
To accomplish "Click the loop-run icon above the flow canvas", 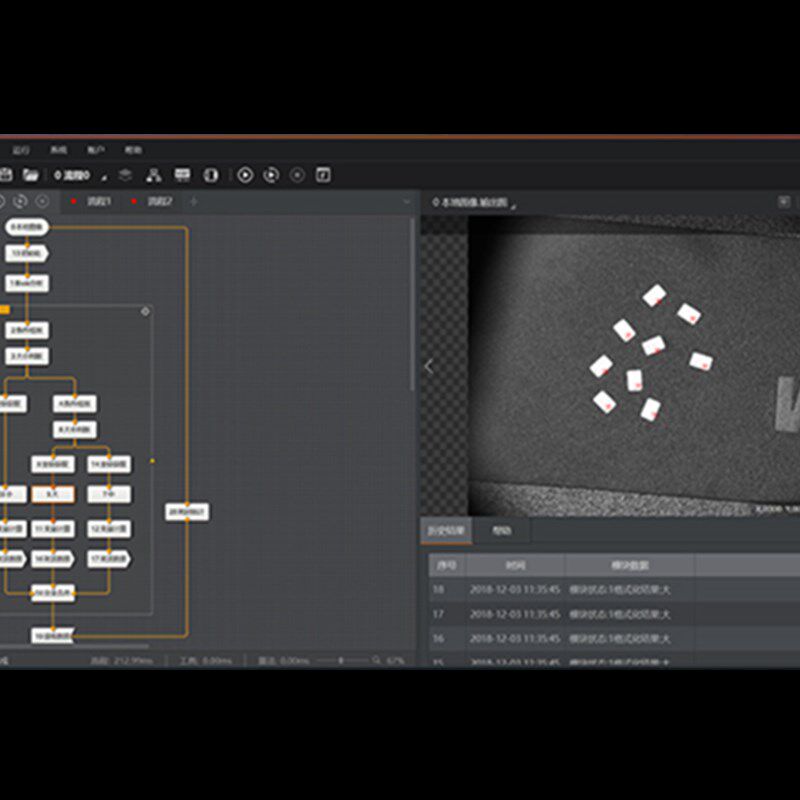I will (x=20, y=202).
